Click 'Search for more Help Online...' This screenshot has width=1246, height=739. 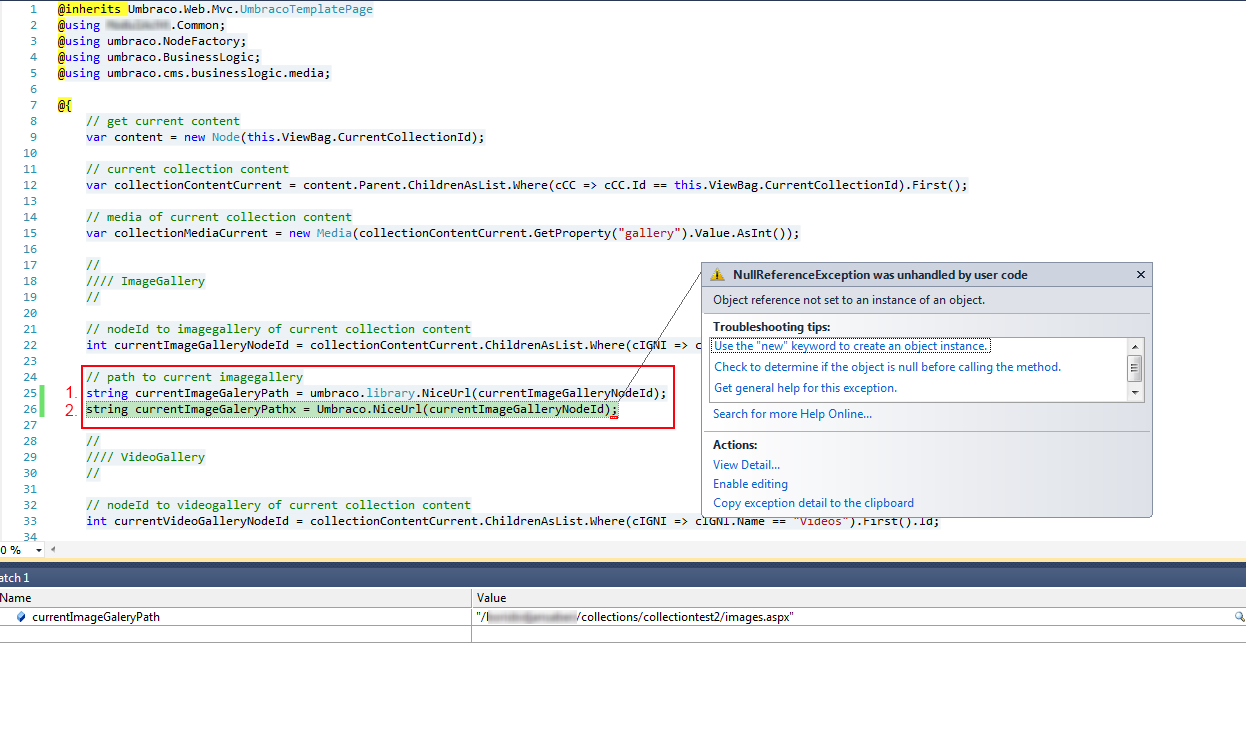tap(792, 414)
